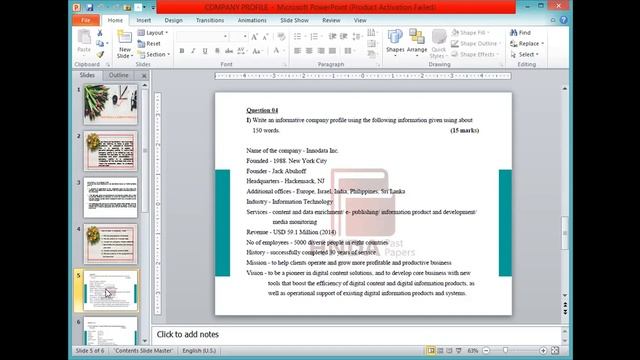Toggle Normal view button in status bar

click(x=431, y=351)
